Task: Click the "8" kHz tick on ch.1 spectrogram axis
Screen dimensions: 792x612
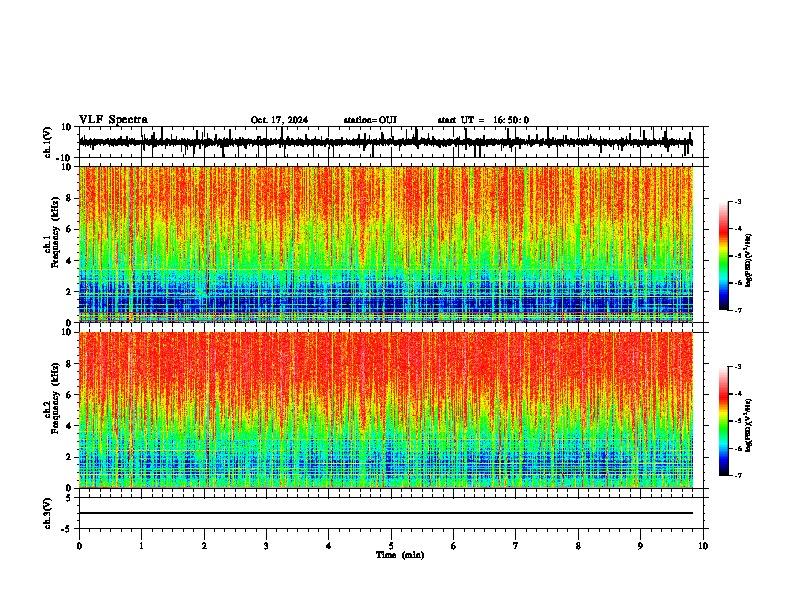Action: click(x=70, y=198)
